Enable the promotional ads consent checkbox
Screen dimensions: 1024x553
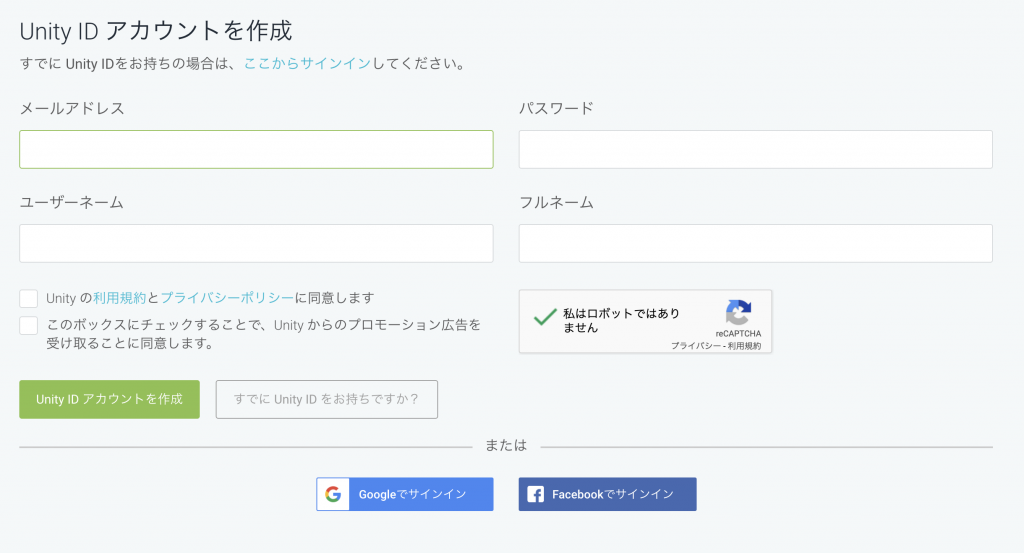[x=29, y=325]
